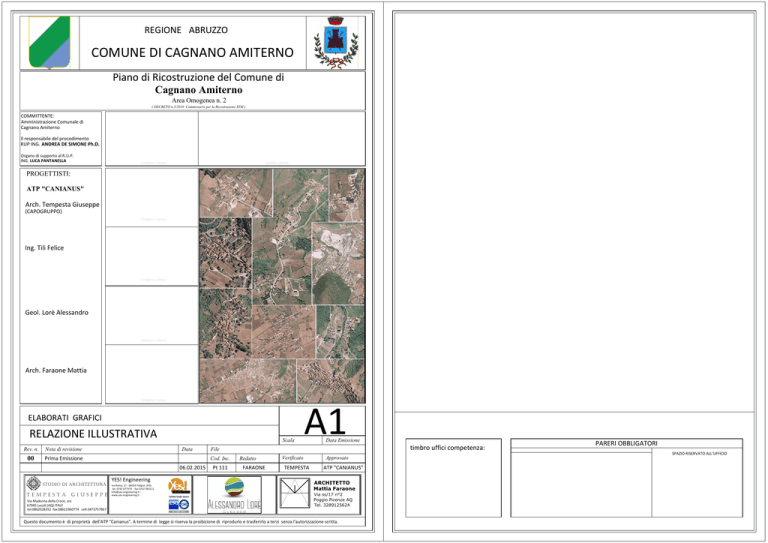Click the Abruzzo region green-blue crest logo
The height and width of the screenshot is (543, 768).
pyautogui.click(x=49, y=42)
